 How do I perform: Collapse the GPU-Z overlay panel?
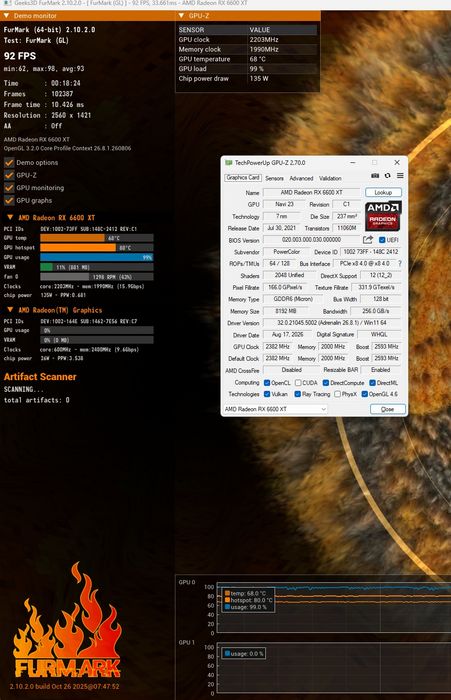coord(181,16)
